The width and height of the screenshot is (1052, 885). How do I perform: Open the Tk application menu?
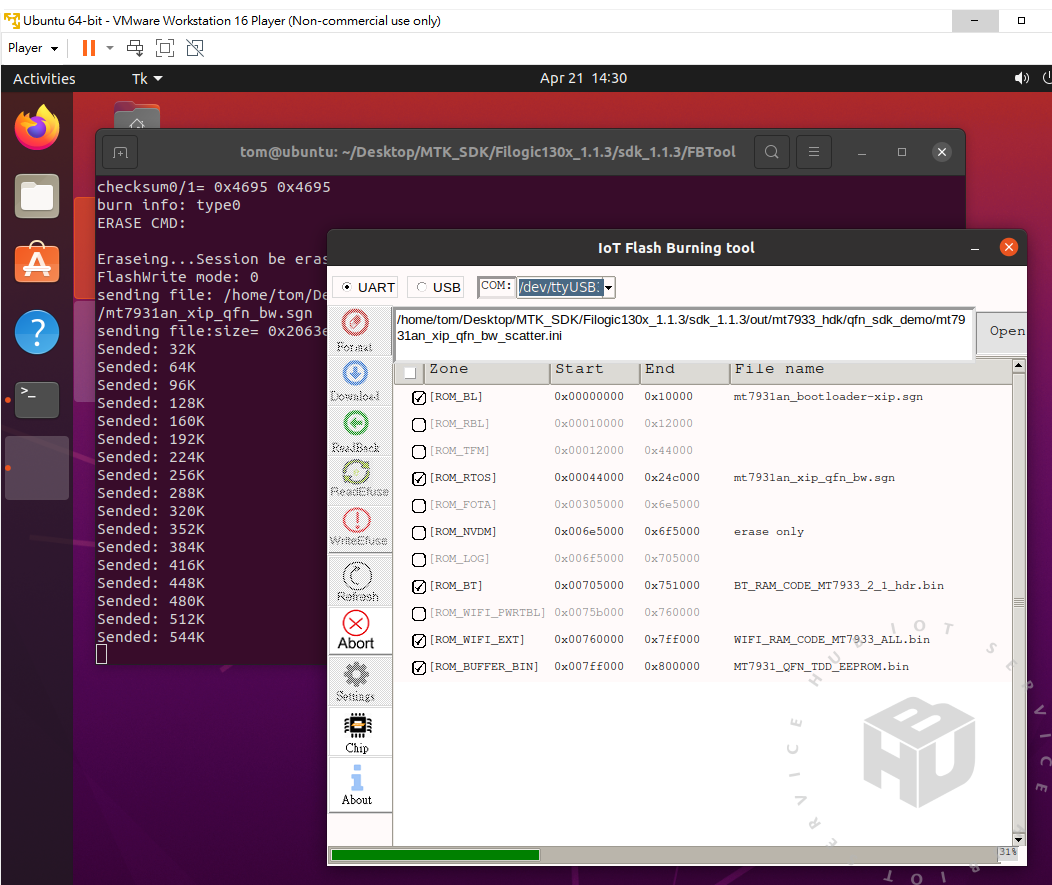coord(147,79)
